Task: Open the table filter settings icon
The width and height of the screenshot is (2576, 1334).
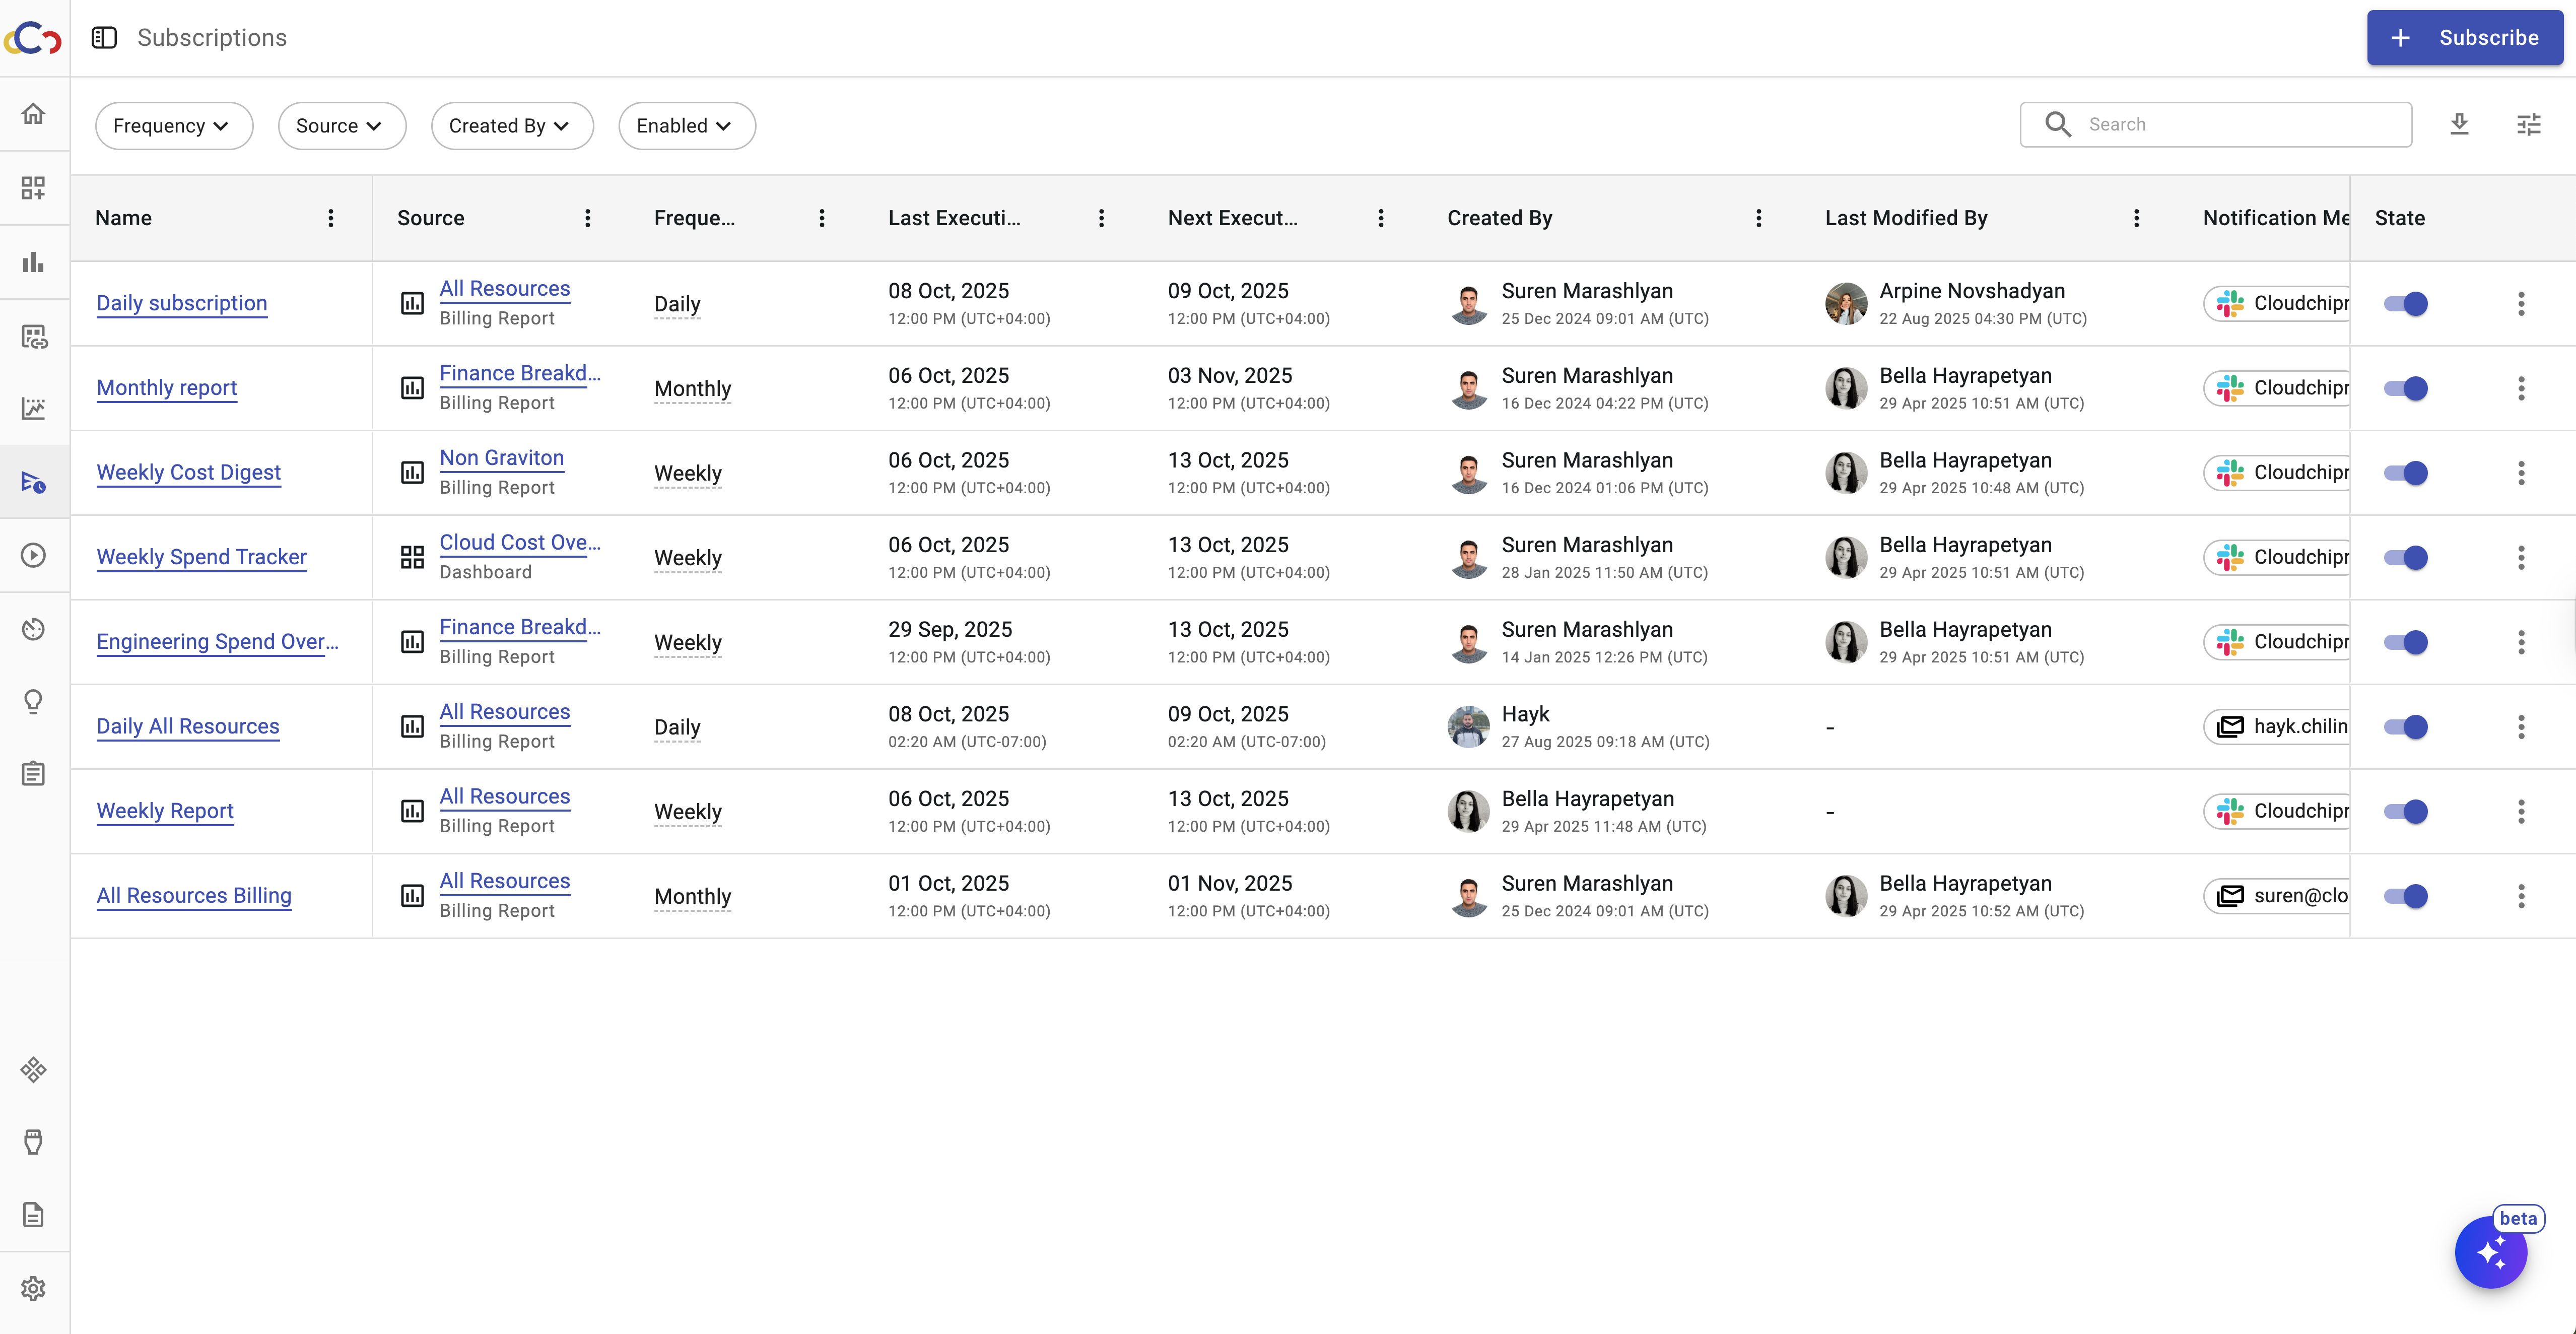Action: 2528,124
